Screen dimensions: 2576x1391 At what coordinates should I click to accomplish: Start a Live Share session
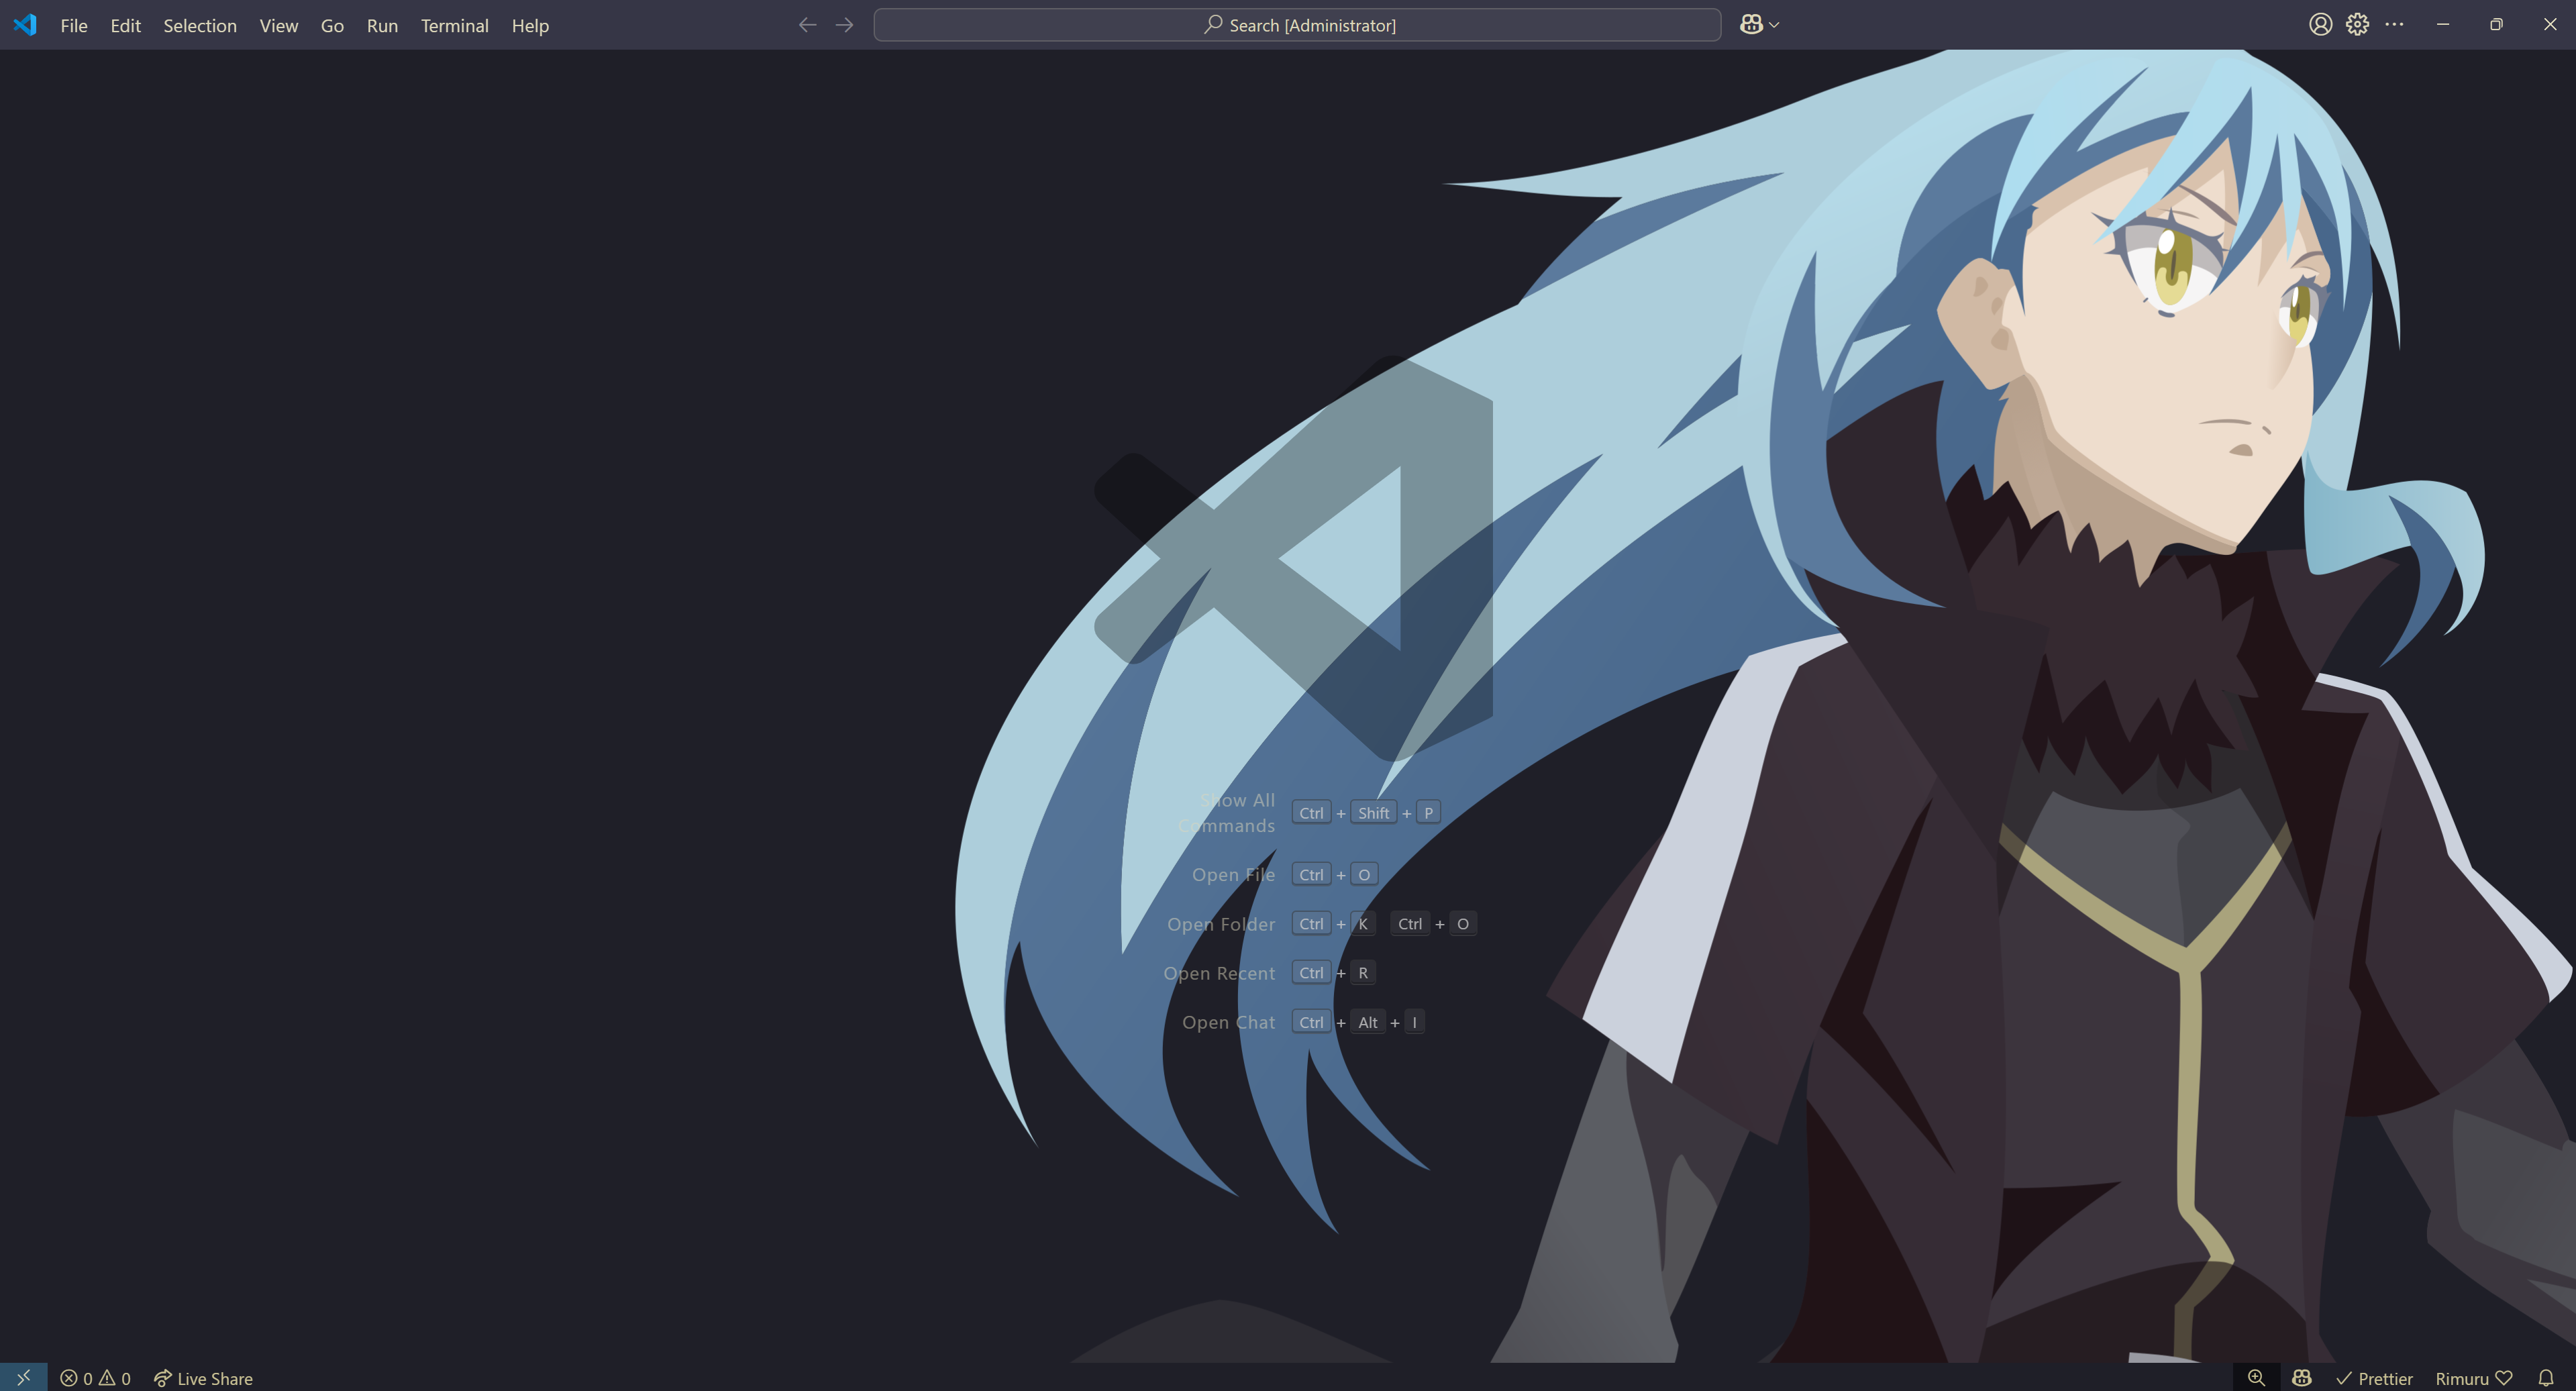point(203,1377)
